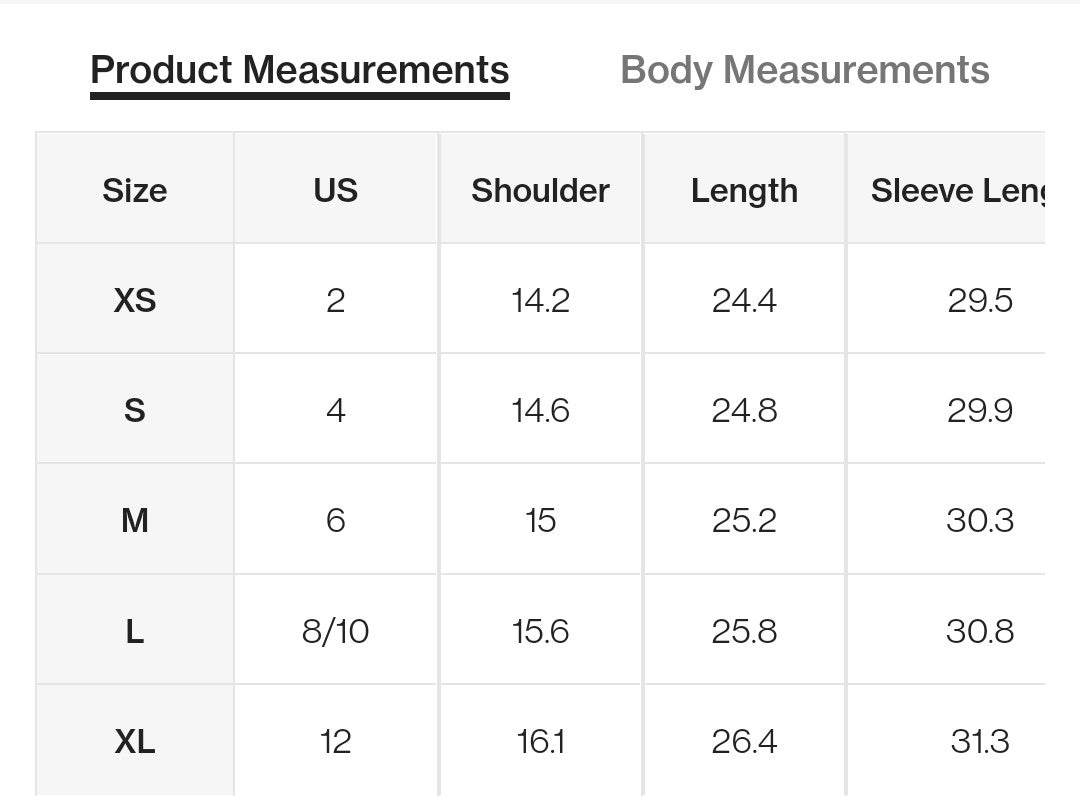Click the Length column header
The image size is (1080, 796).
[744, 190]
